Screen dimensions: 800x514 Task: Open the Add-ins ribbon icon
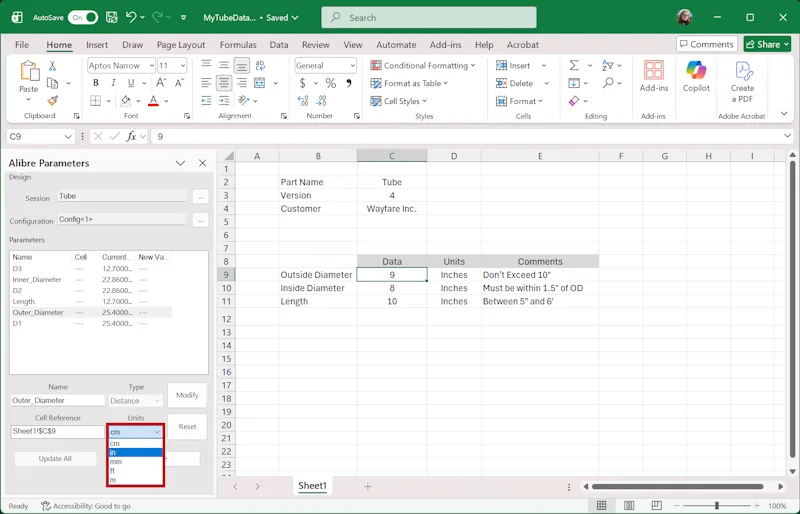pos(654,70)
